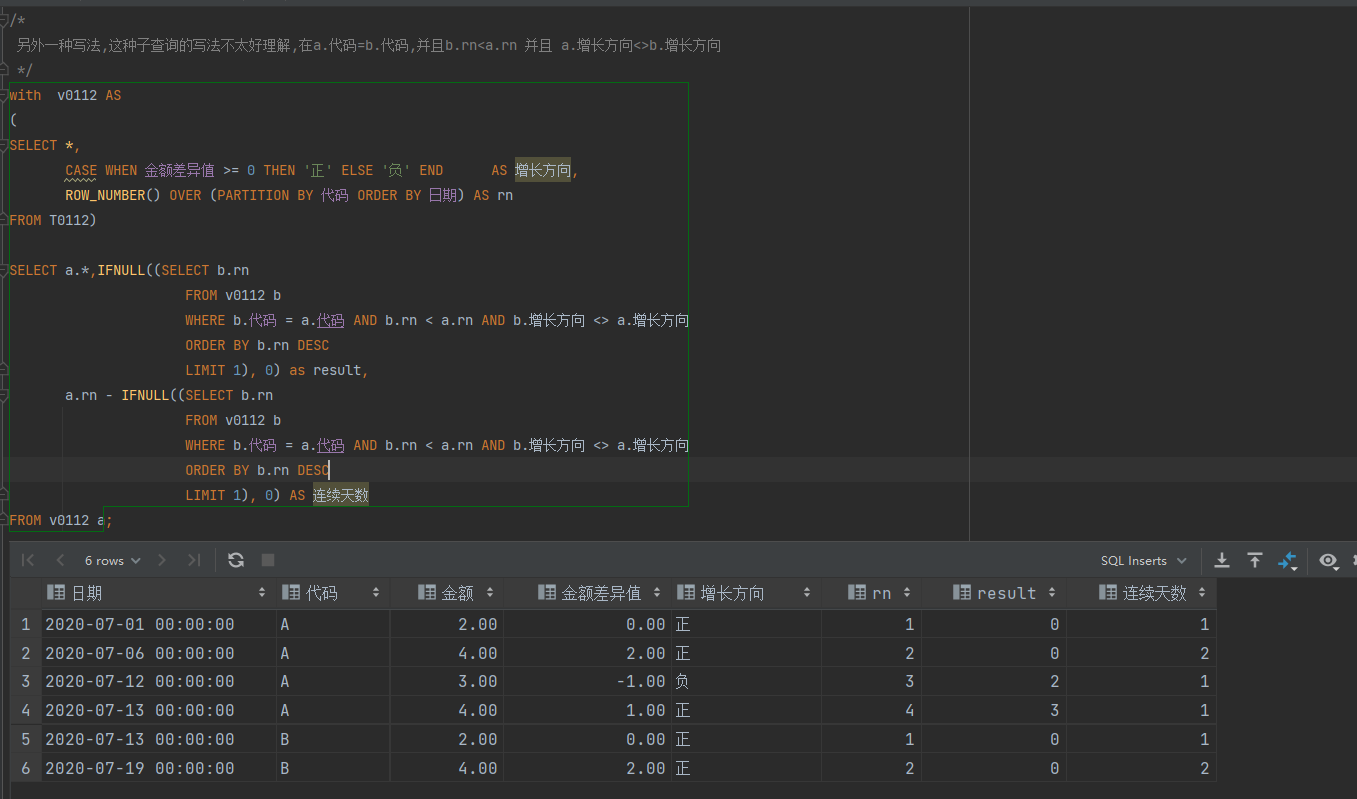
Task: Select result row number 6
Action: pyautogui.click(x=26, y=769)
